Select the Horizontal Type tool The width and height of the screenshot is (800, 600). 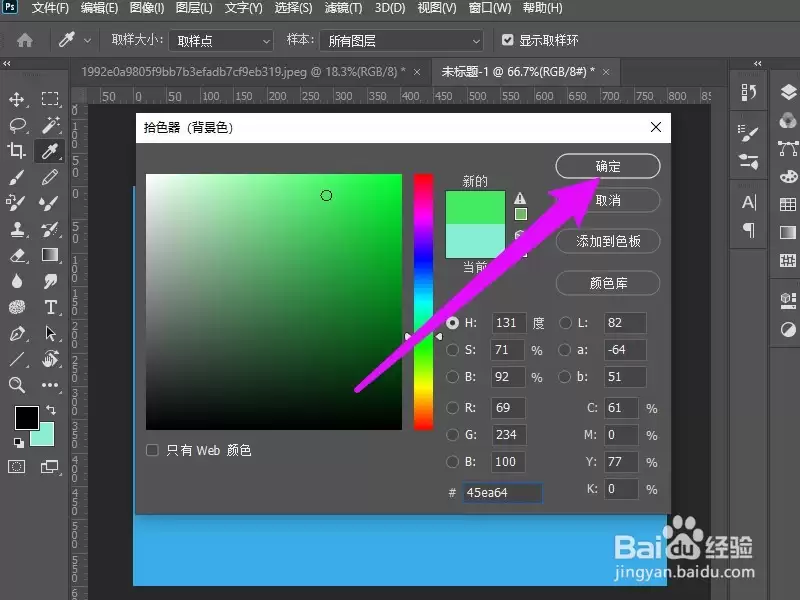[x=51, y=307]
